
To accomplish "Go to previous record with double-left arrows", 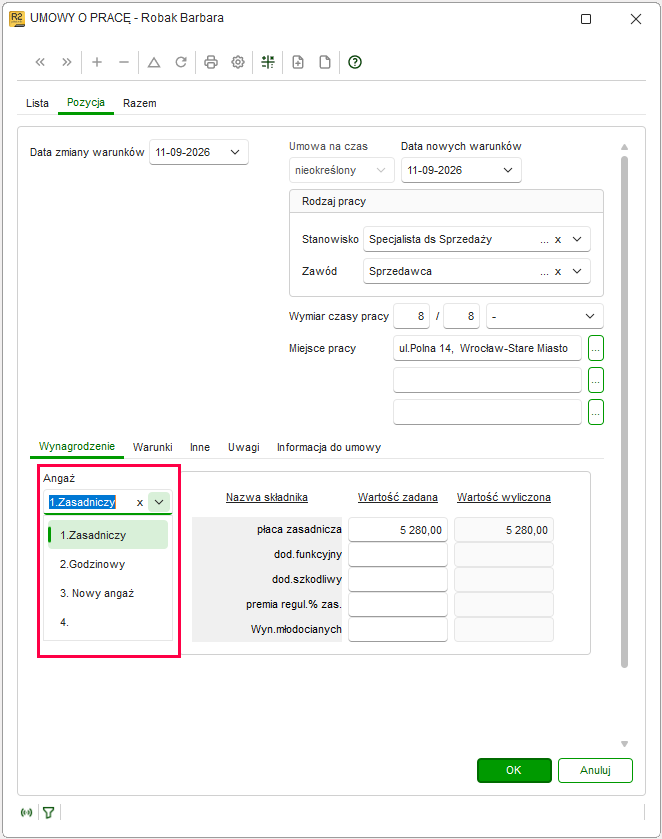I will click(40, 62).
